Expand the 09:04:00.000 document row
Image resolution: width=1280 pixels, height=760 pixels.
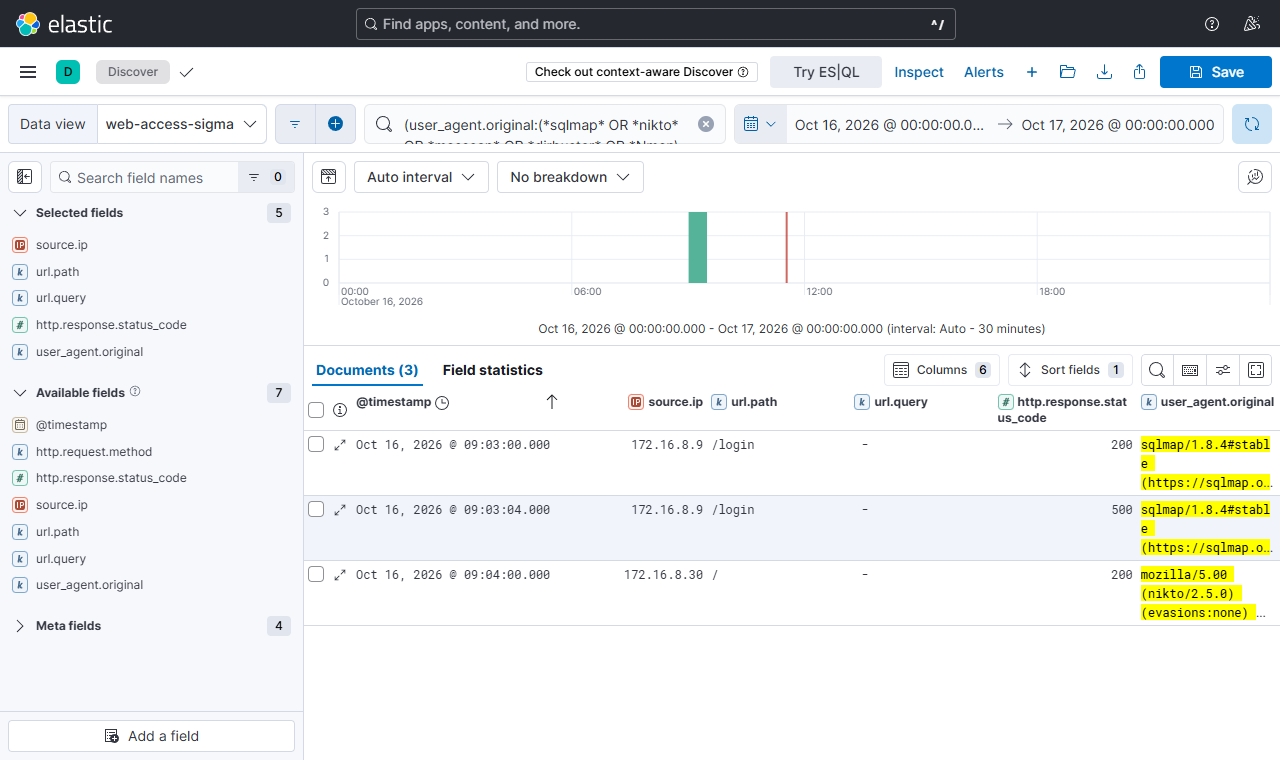[x=340, y=575]
